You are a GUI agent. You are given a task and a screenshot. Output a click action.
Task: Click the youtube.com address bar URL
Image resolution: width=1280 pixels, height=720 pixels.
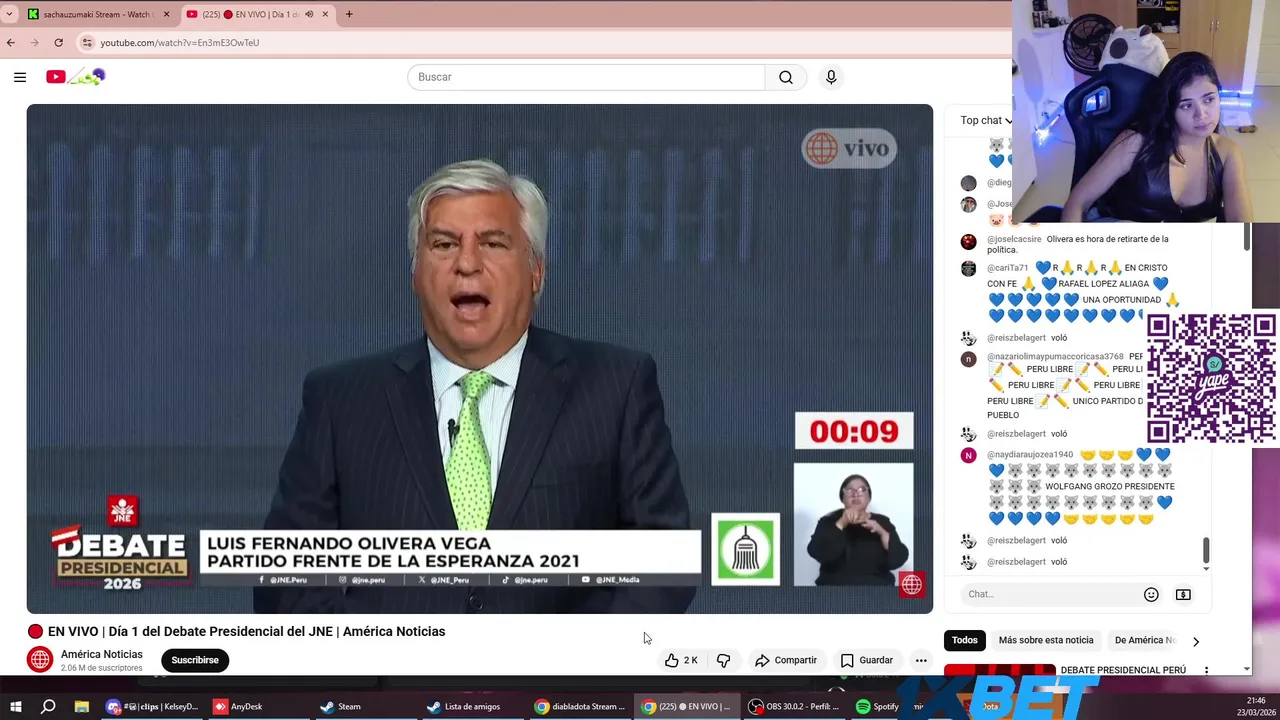(180, 43)
